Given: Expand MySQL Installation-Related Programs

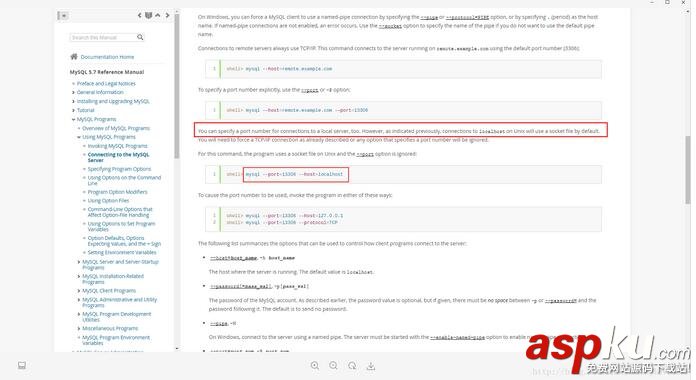Looking at the screenshot, I should [x=79, y=276].
